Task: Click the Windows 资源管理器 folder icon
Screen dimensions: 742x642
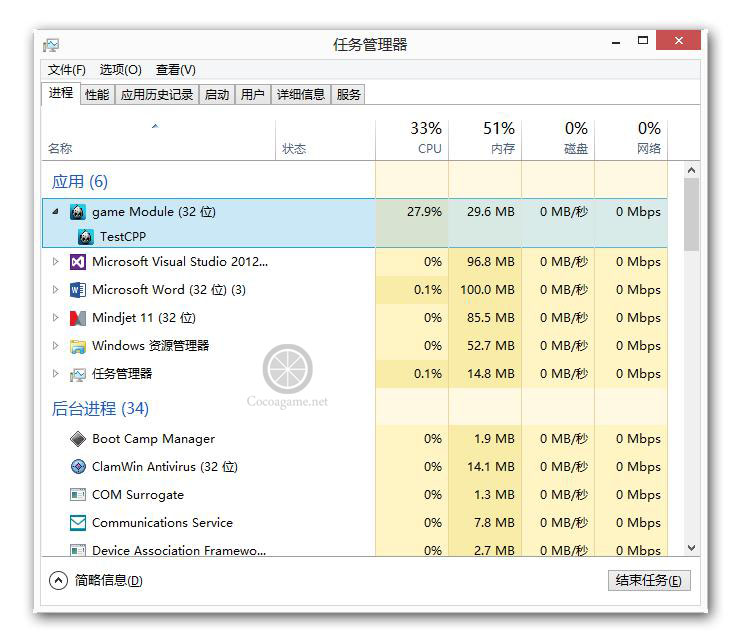Action: click(78, 346)
